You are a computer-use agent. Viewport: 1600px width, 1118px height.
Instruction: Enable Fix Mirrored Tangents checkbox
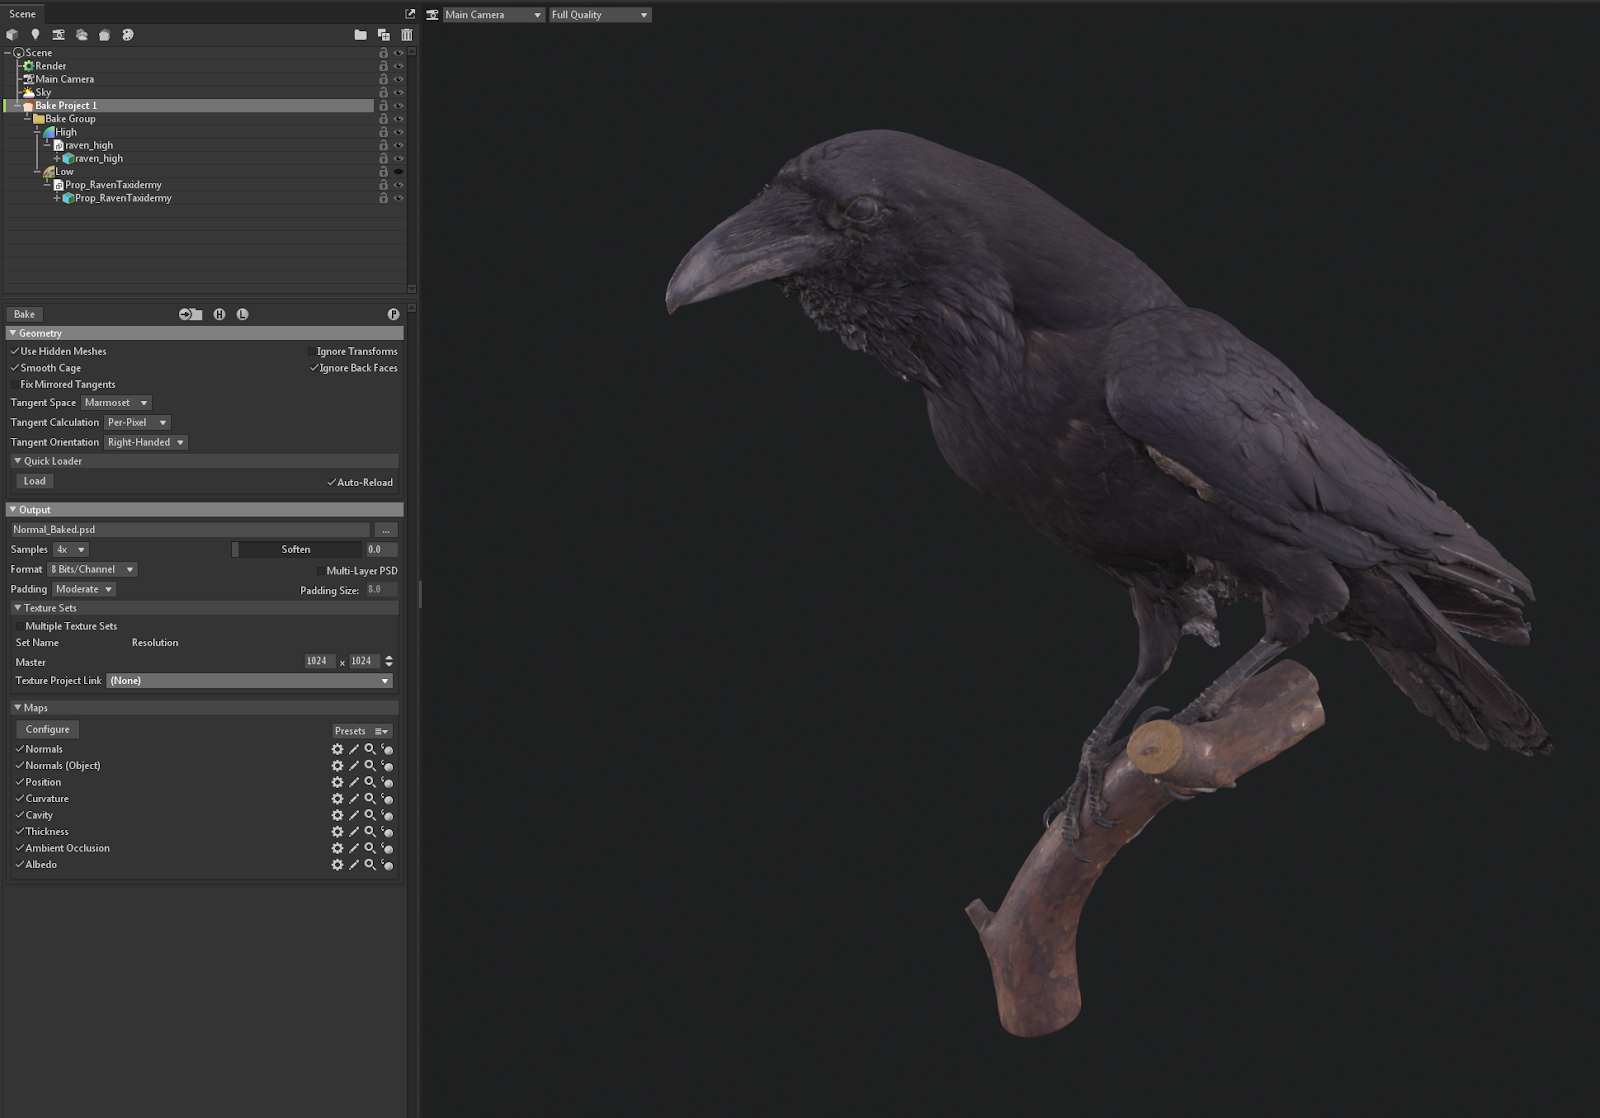point(15,385)
